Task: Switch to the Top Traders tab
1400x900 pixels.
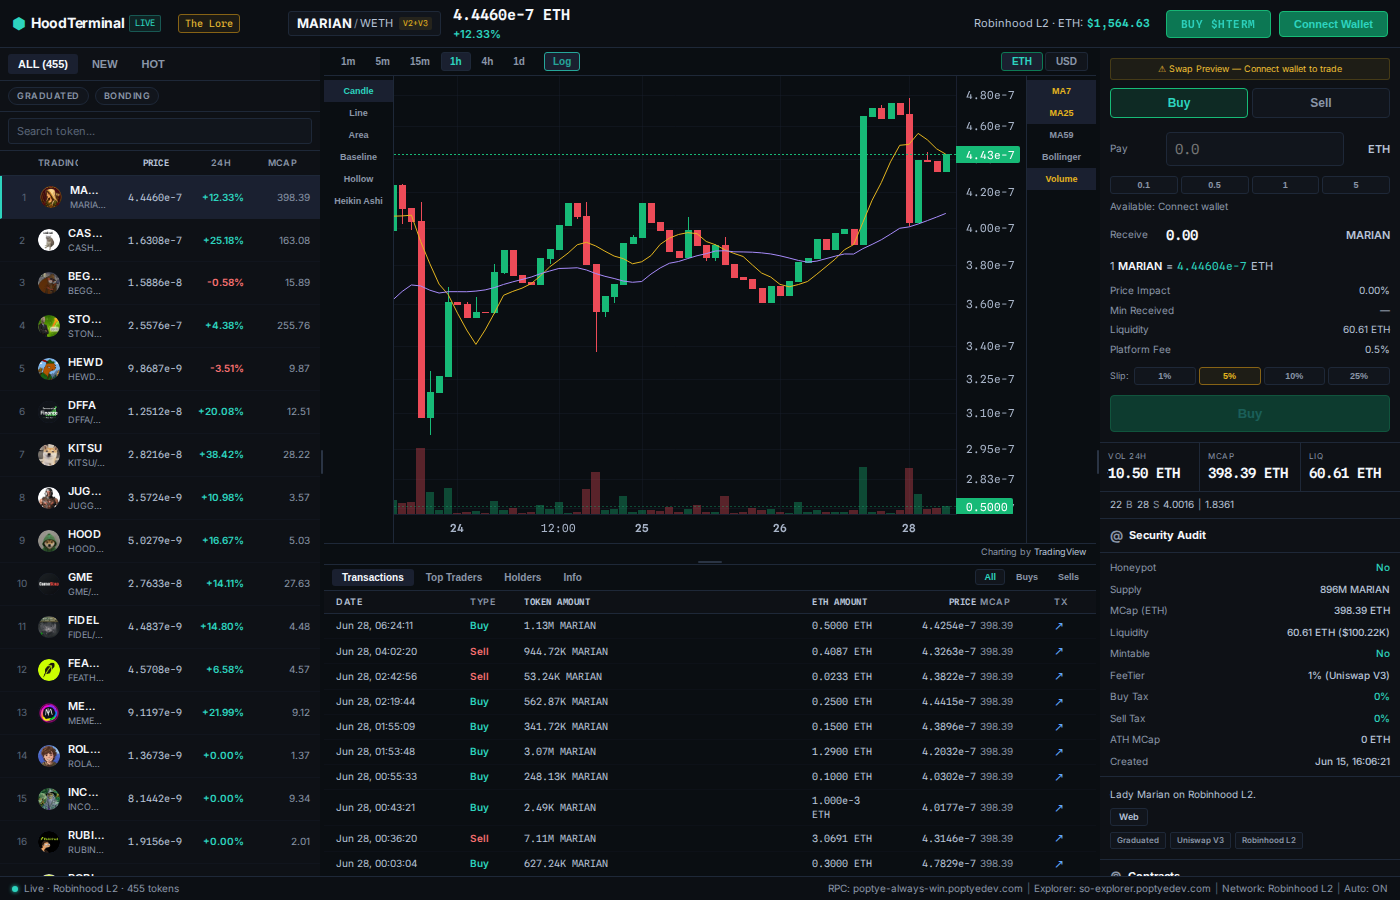Action: pyautogui.click(x=454, y=577)
